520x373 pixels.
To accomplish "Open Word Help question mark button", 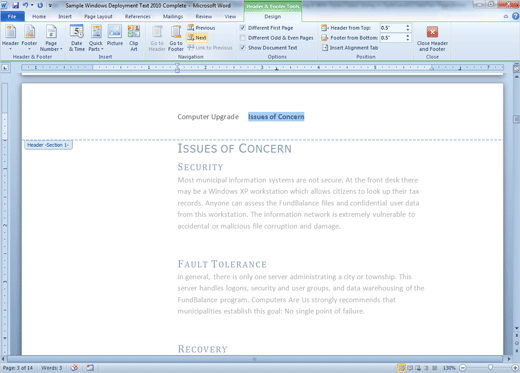I will tap(515, 16).
